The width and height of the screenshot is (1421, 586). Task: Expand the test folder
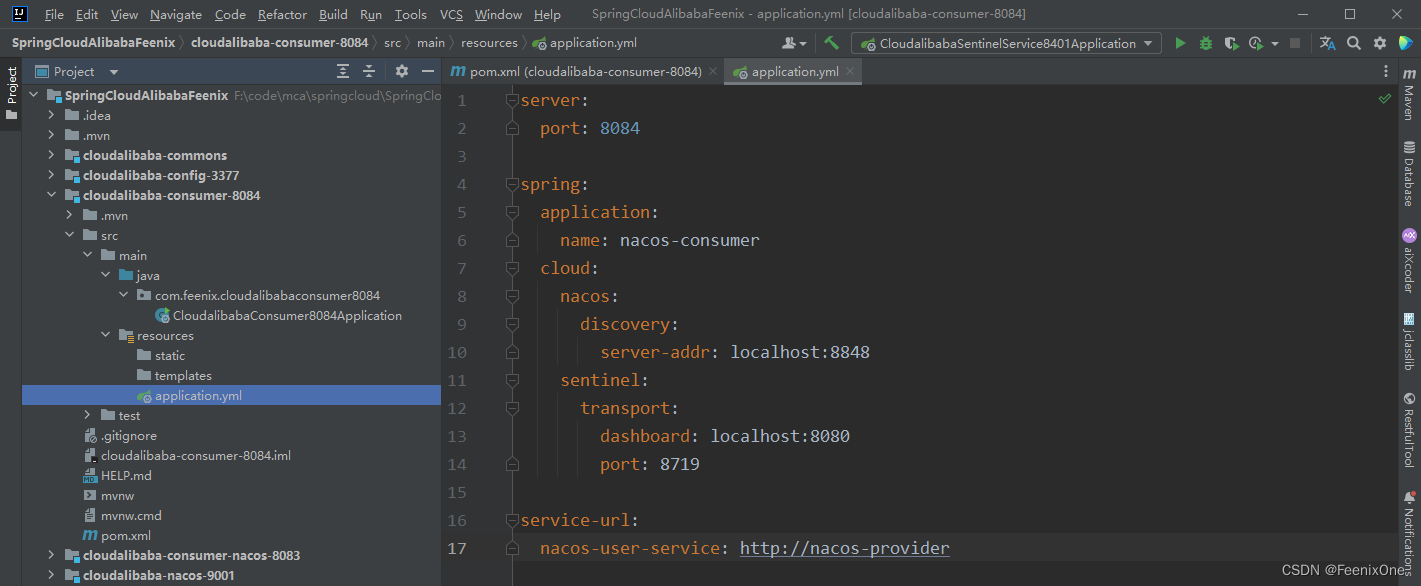[87, 415]
